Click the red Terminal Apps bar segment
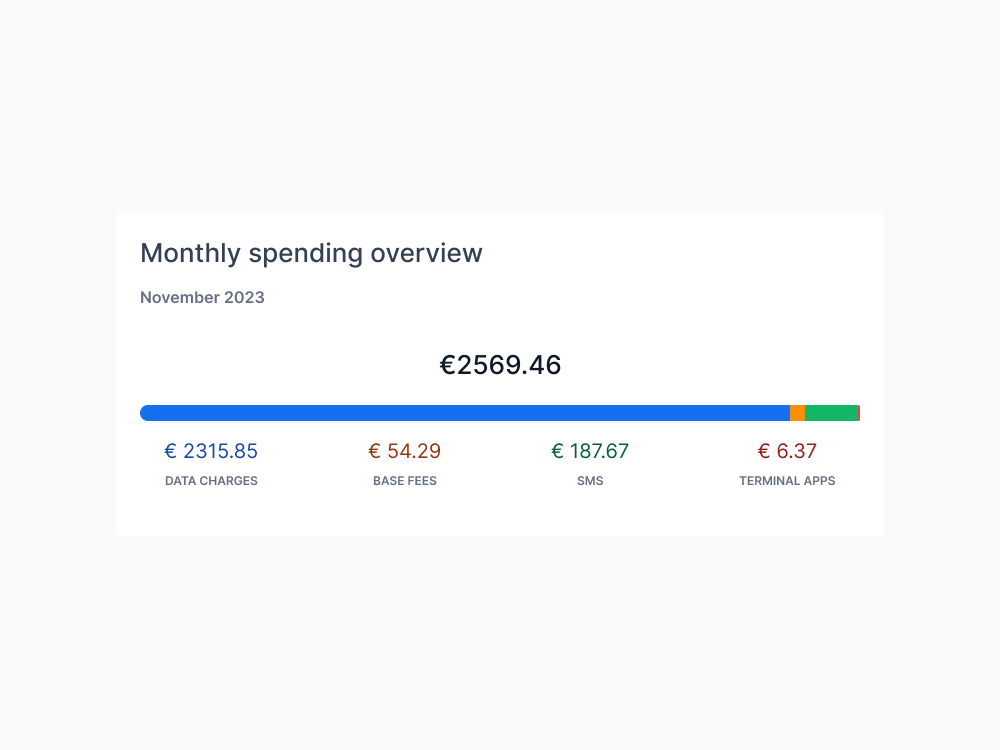Image resolution: width=1000 pixels, height=750 pixels. point(858,412)
